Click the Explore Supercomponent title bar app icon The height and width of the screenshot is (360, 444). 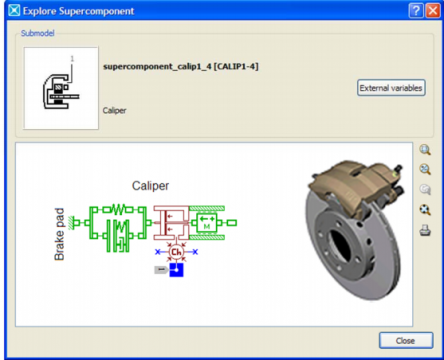point(14,11)
